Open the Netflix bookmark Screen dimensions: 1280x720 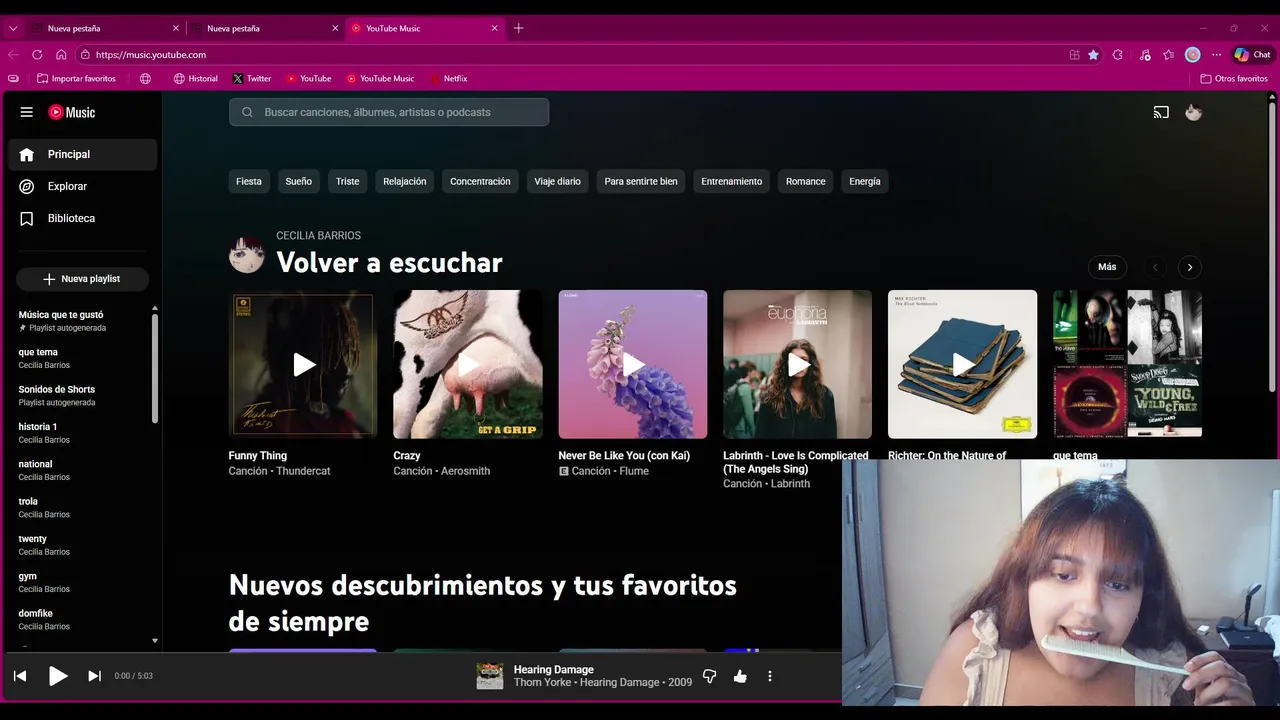pyautogui.click(x=449, y=78)
